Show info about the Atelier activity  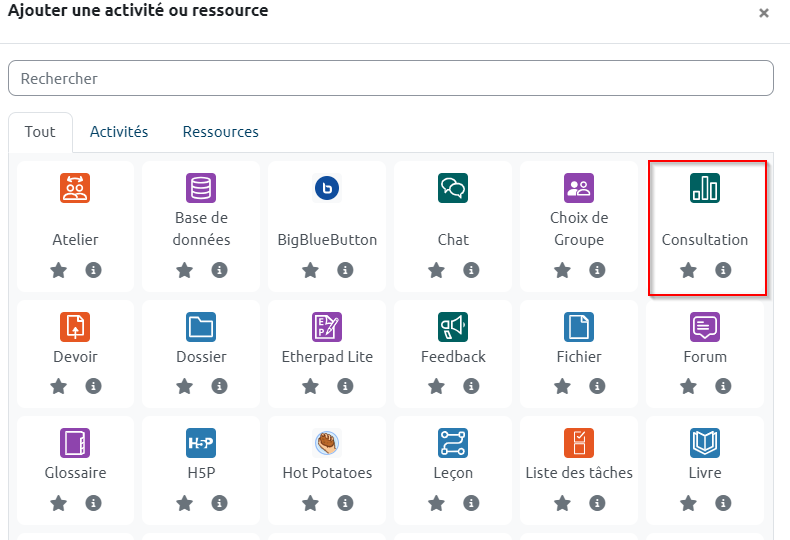(x=93, y=270)
